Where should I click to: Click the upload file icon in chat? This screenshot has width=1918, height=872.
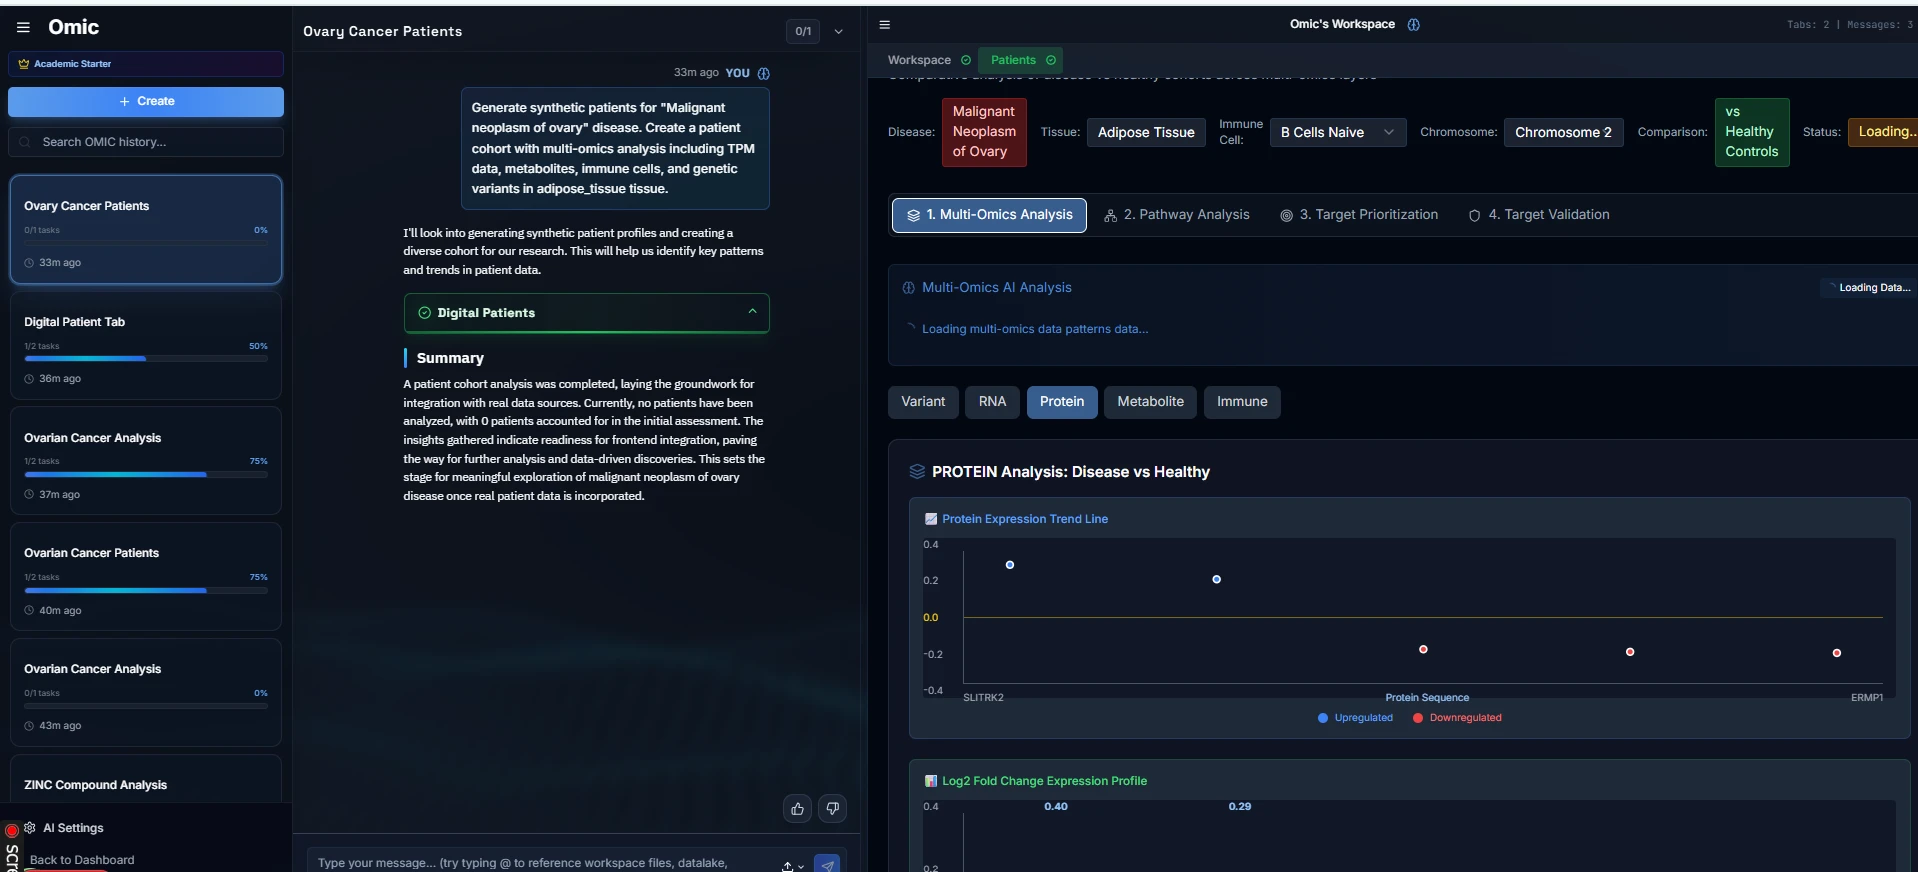point(788,866)
